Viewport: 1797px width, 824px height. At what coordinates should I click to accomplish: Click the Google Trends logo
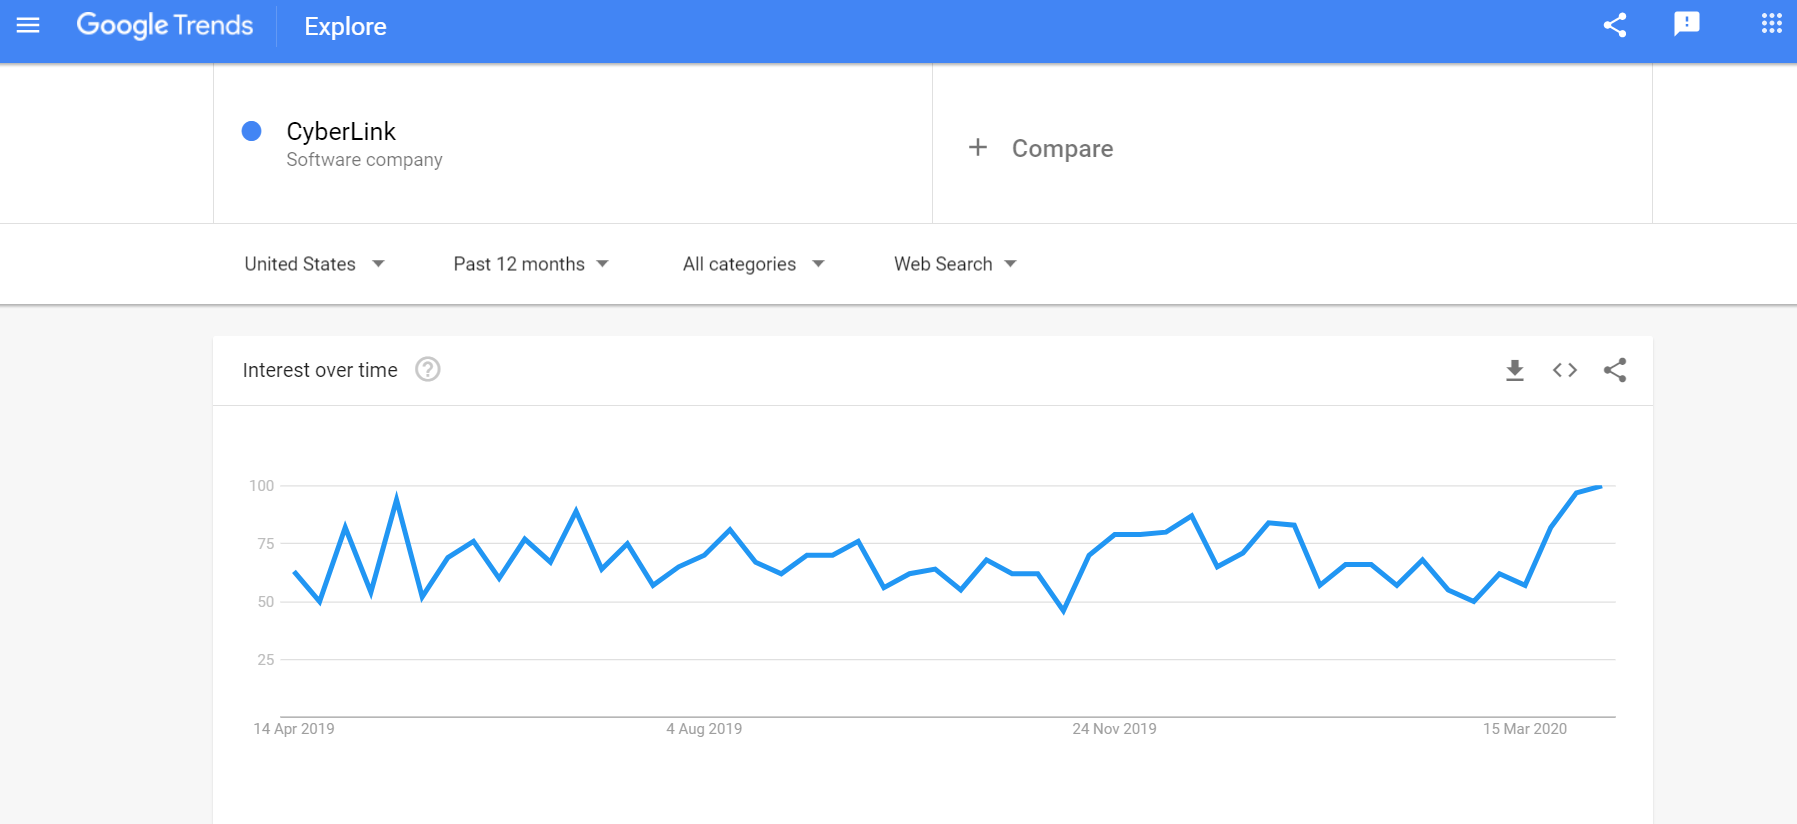pos(165,25)
